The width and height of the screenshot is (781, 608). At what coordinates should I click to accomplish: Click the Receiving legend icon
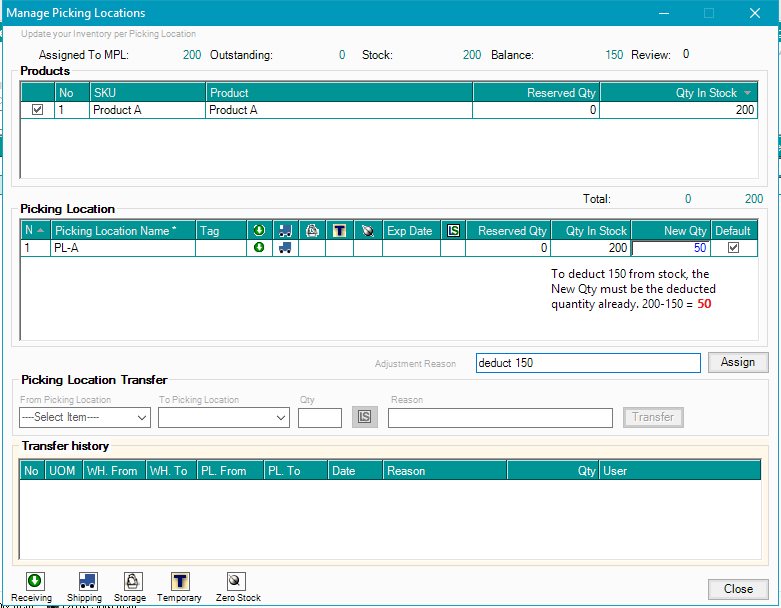click(x=33, y=581)
